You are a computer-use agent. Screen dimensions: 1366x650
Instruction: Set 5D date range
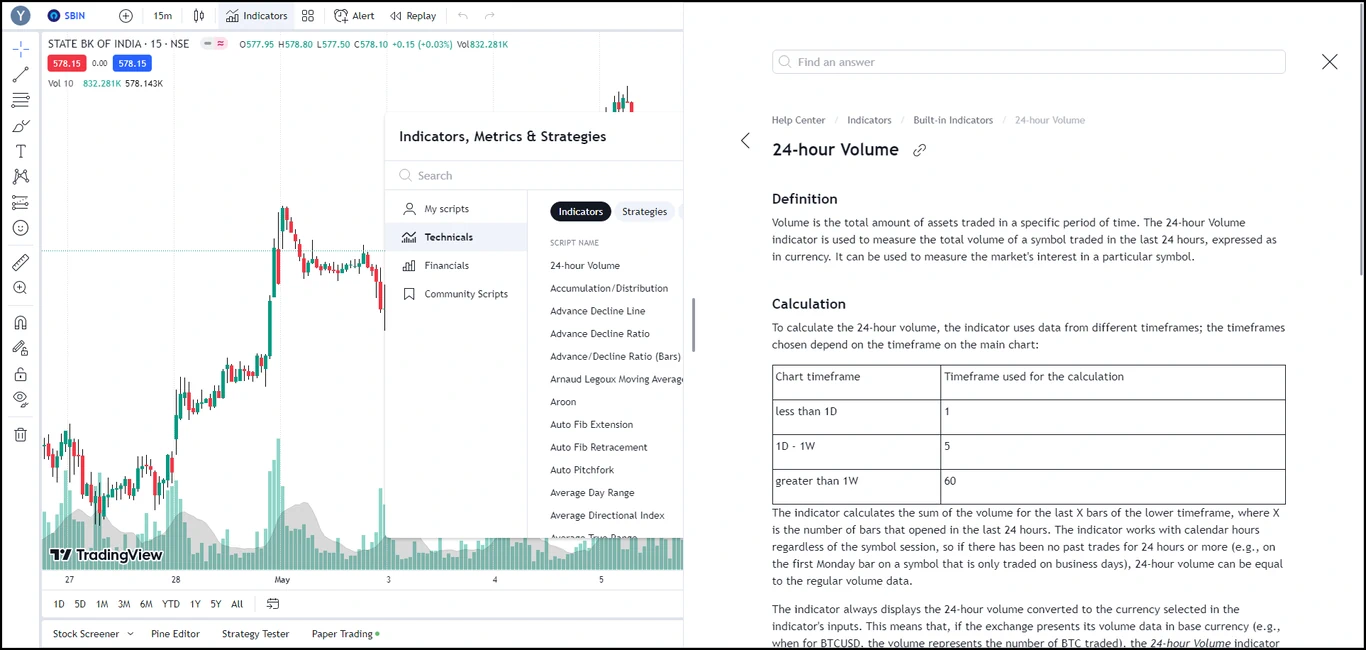(80, 604)
